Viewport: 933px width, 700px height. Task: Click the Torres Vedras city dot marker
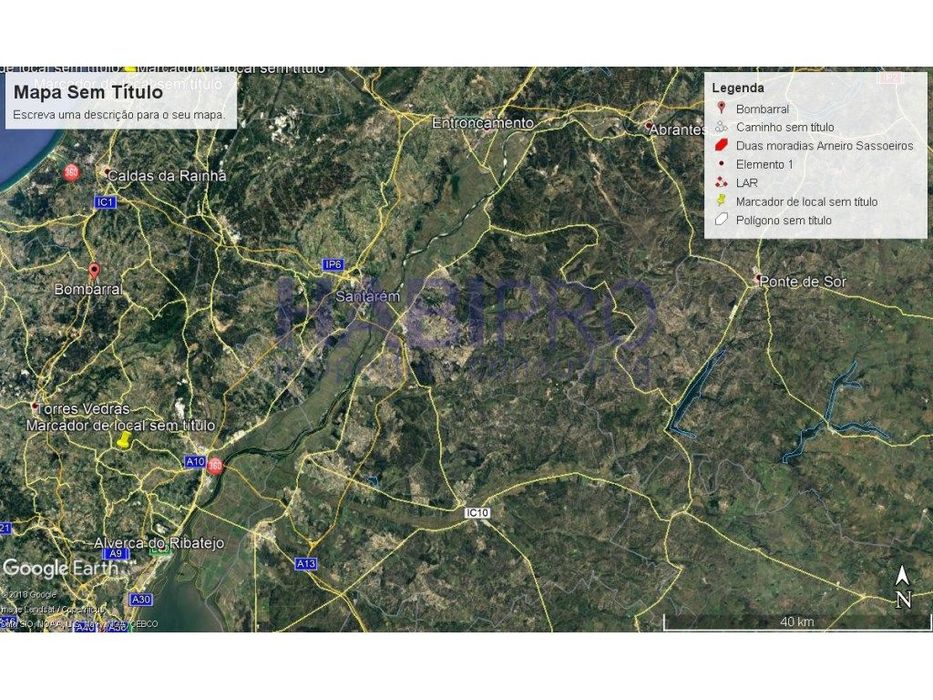click(35, 407)
